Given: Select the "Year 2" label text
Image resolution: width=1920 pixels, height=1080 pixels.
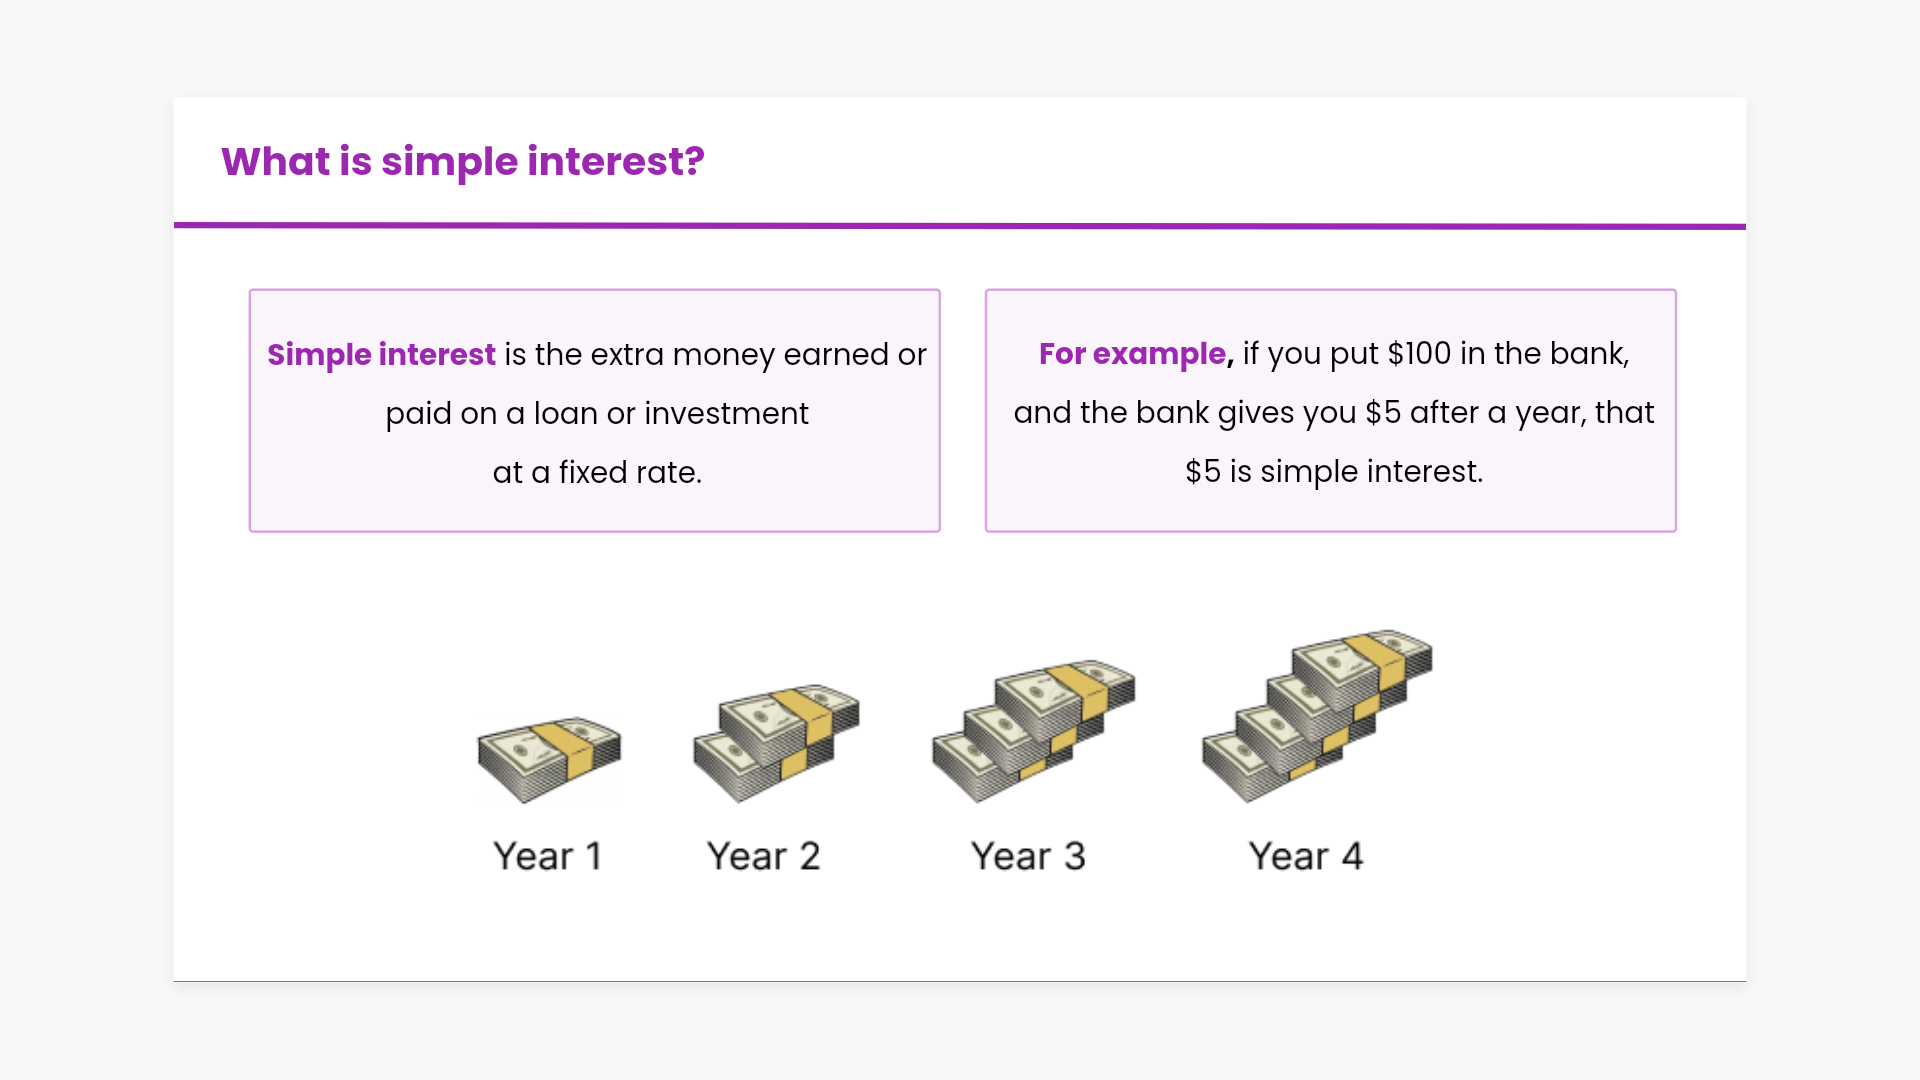Looking at the screenshot, I should 763,856.
